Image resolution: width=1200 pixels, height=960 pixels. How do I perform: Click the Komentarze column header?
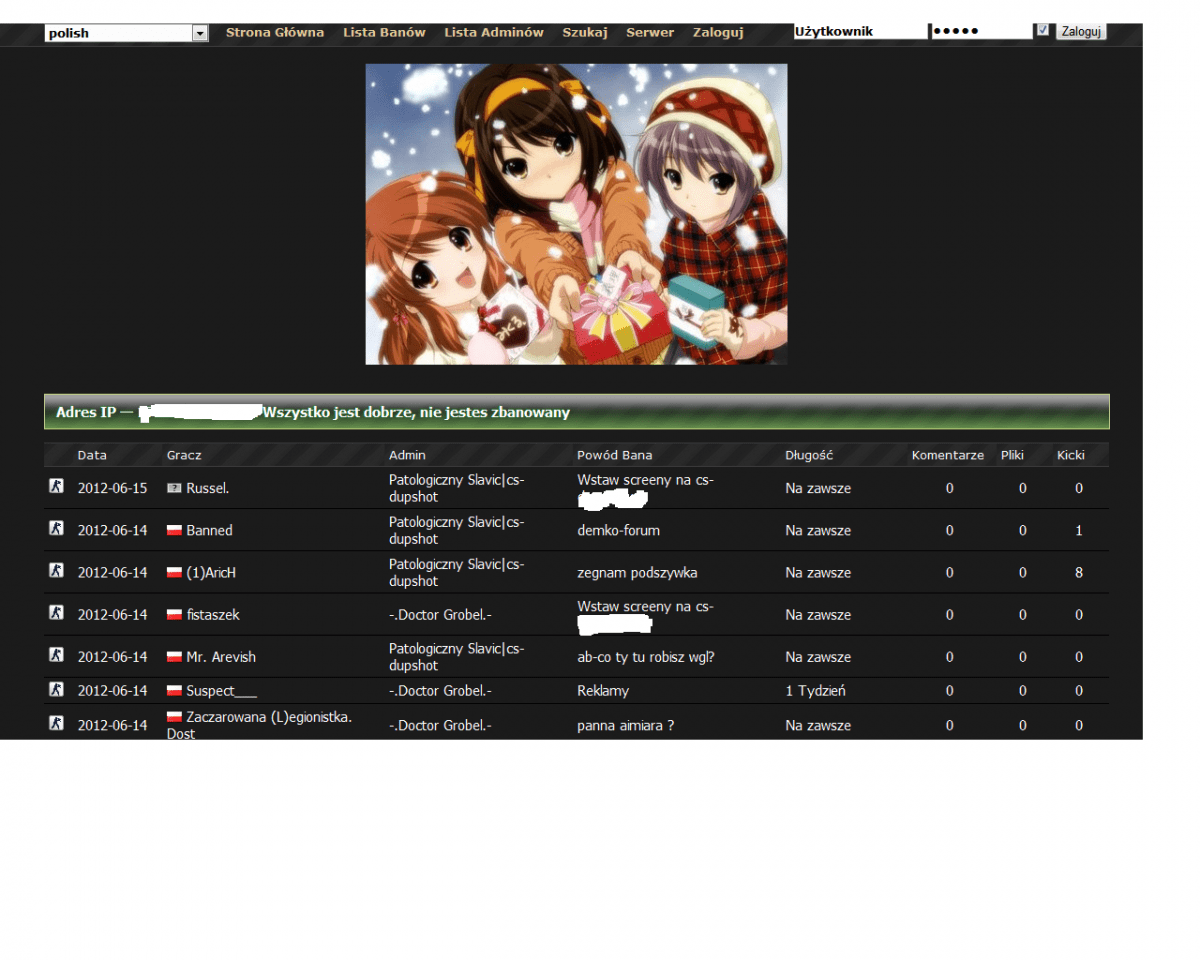(948, 455)
